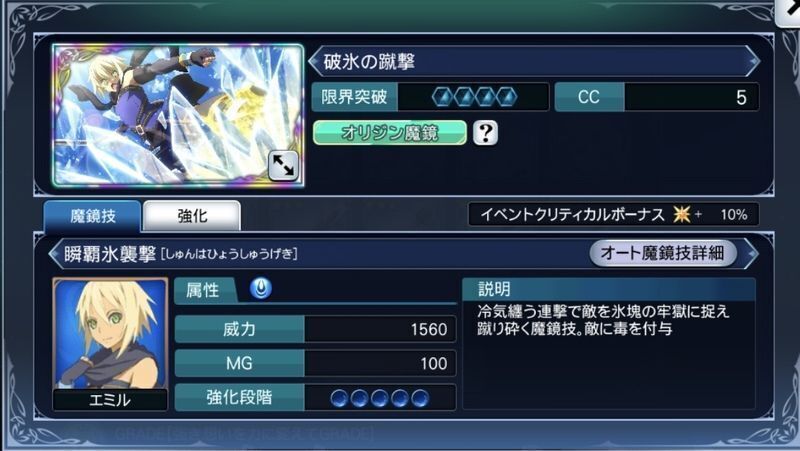Image resolution: width=800 pixels, height=451 pixels.
Task: Show previous arte using left arrow beside 瞬覇氷襲撃
Action: [x=55, y=254]
